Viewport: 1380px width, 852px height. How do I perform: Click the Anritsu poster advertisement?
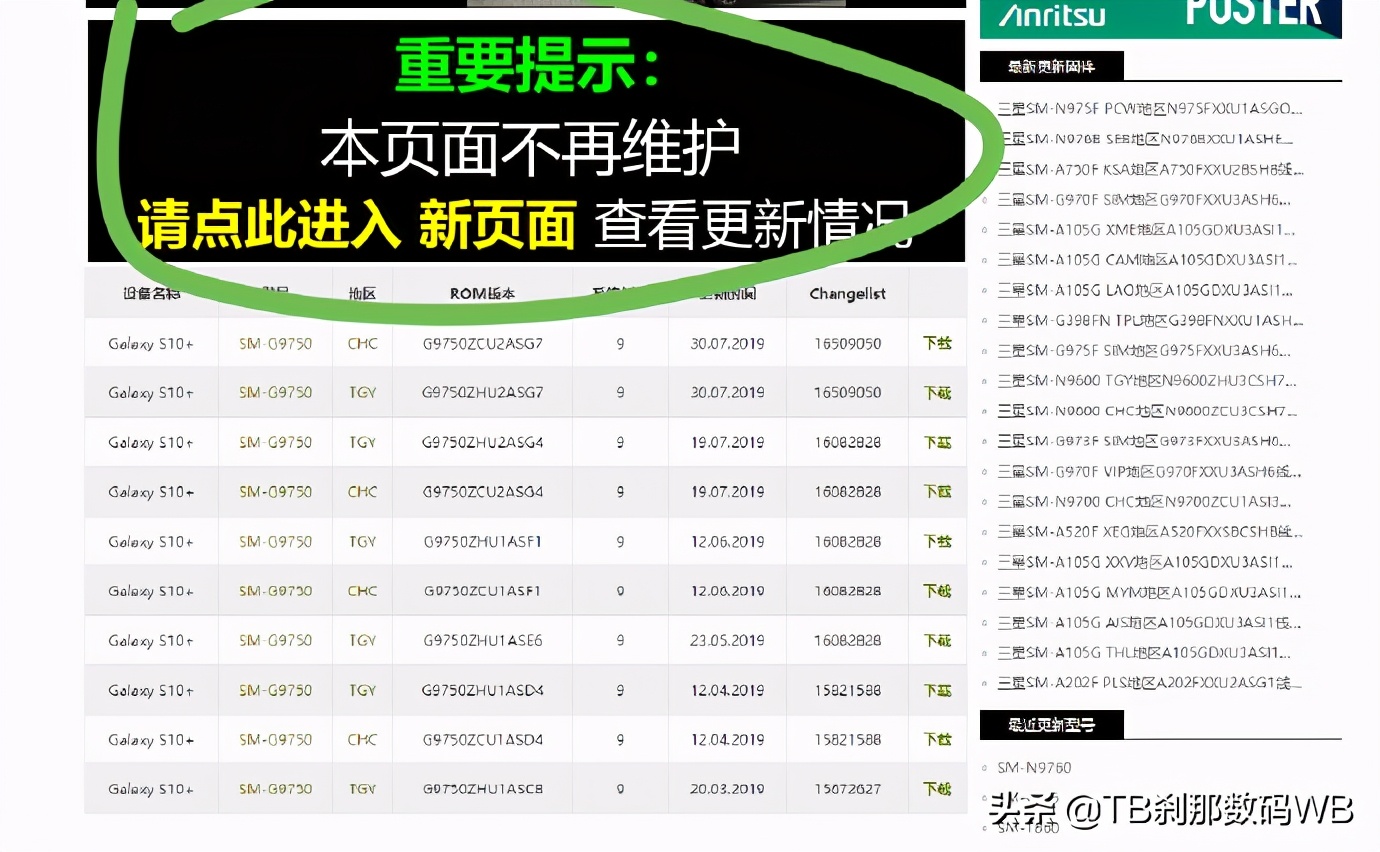pos(1160,19)
